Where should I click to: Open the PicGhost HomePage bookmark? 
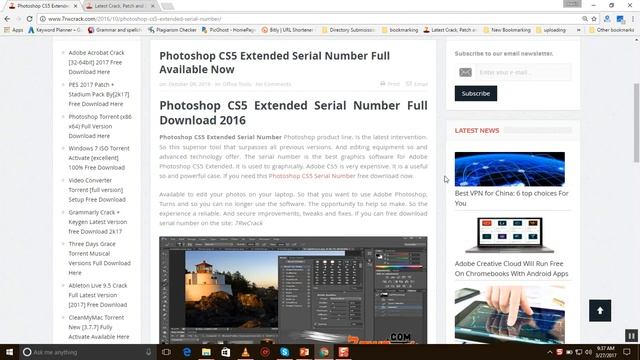(229, 30)
